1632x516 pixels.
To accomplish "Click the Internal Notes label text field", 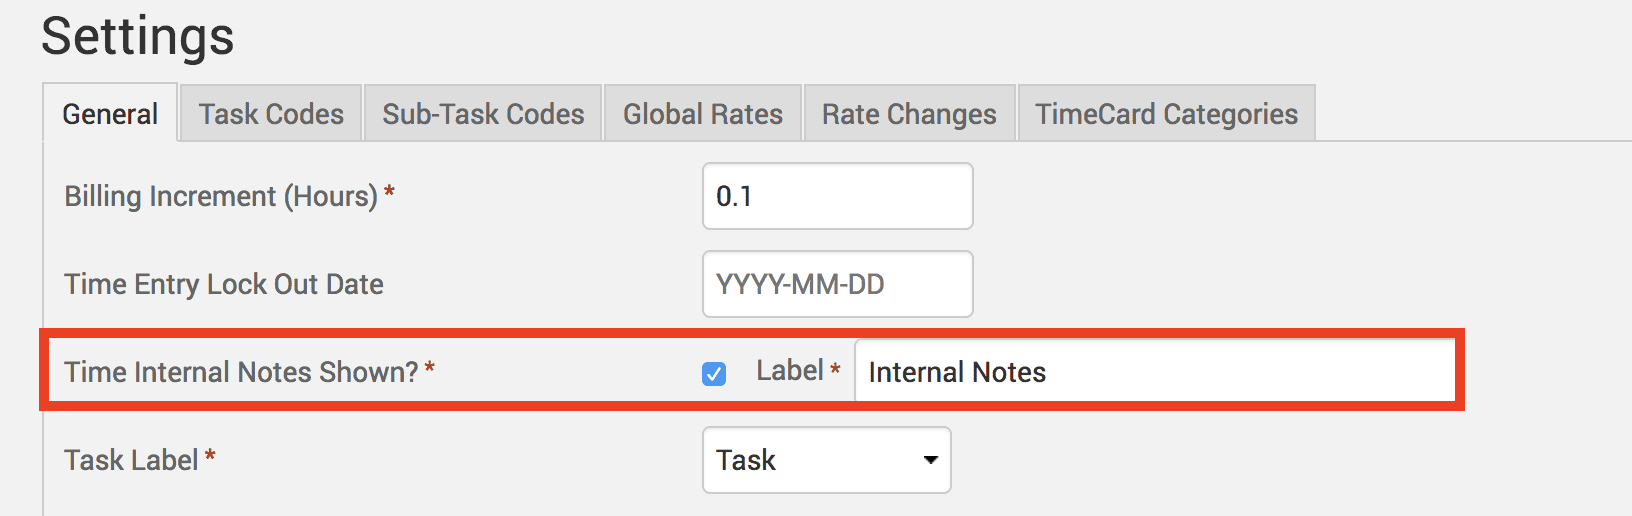I will click(1155, 372).
